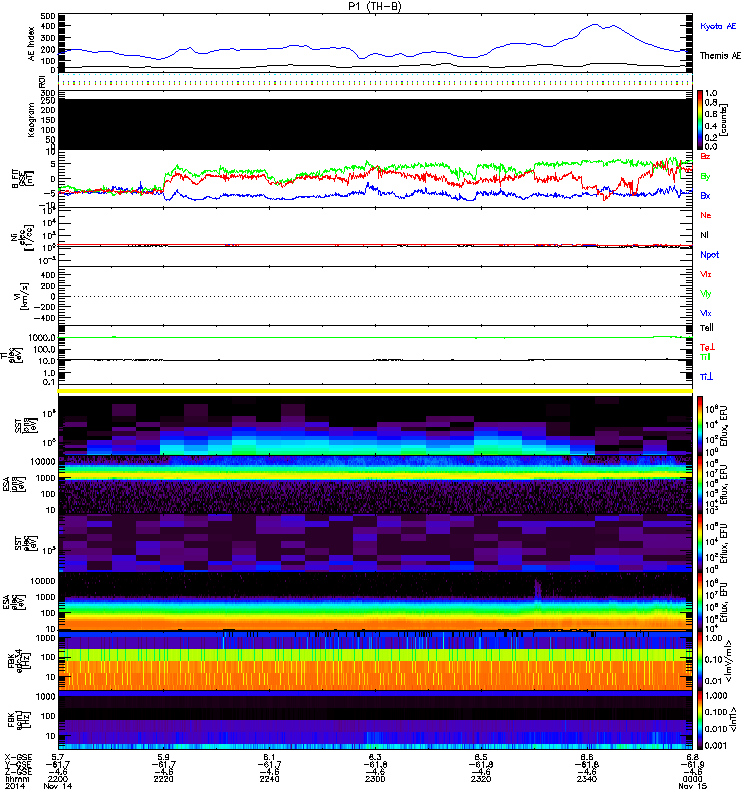This screenshot has height=800, width=750.
Task: Select the red ion velocity legend label
Action: pos(706,274)
